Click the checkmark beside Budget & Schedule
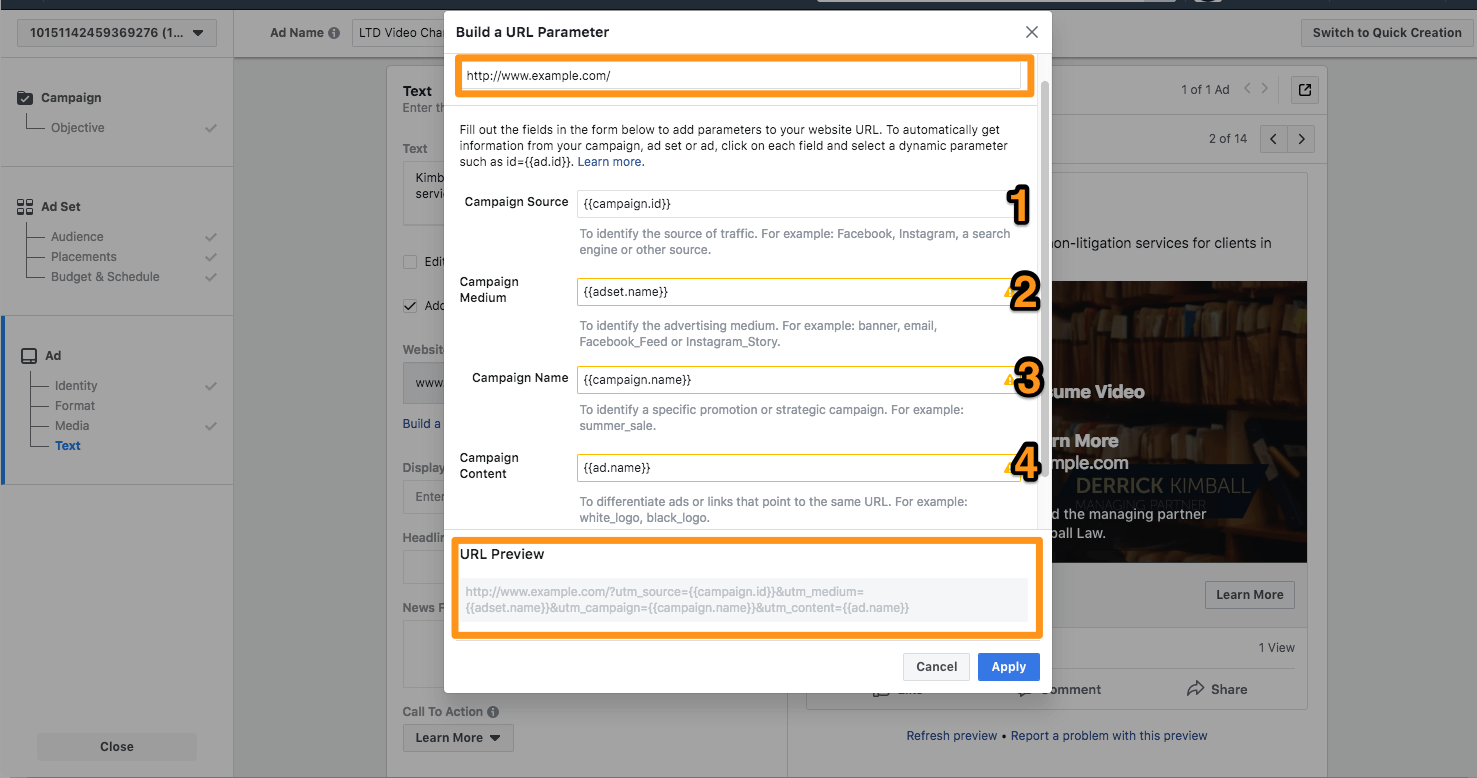 pyautogui.click(x=211, y=277)
